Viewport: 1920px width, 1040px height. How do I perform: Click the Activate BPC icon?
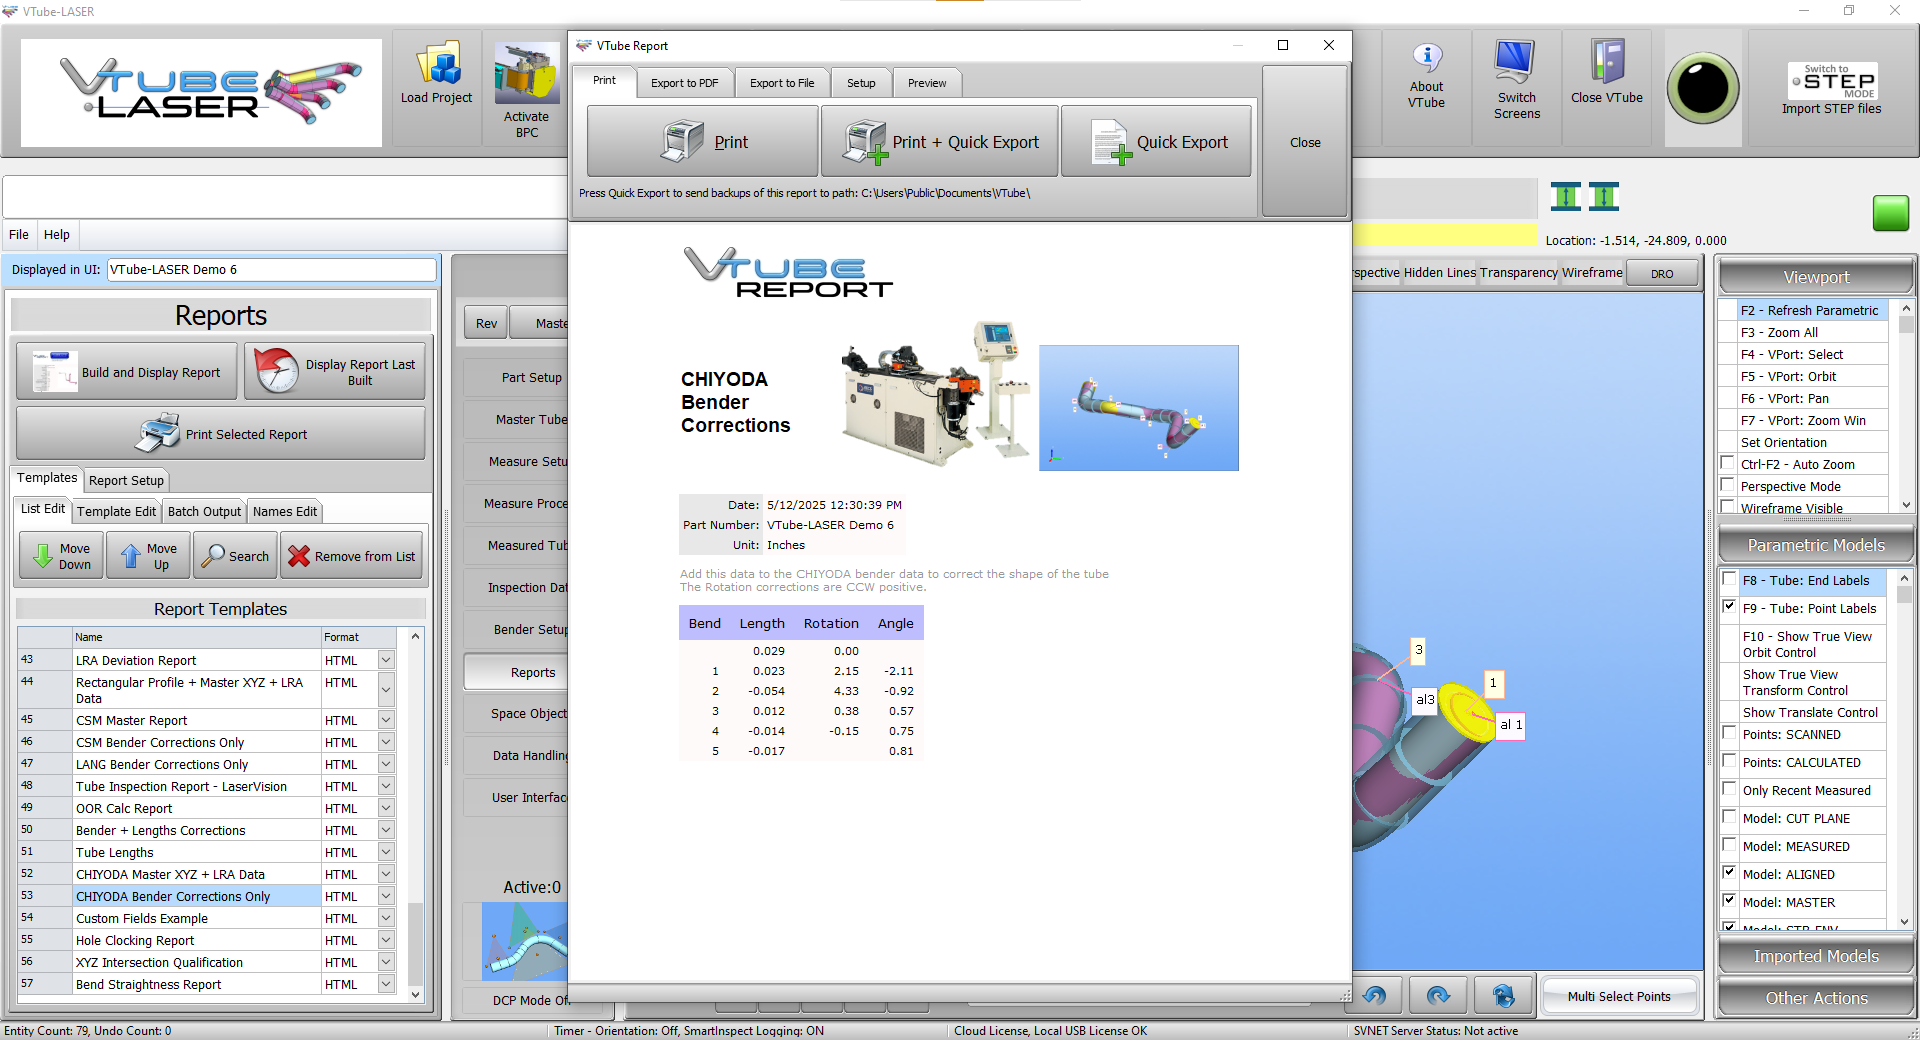pyautogui.click(x=526, y=73)
